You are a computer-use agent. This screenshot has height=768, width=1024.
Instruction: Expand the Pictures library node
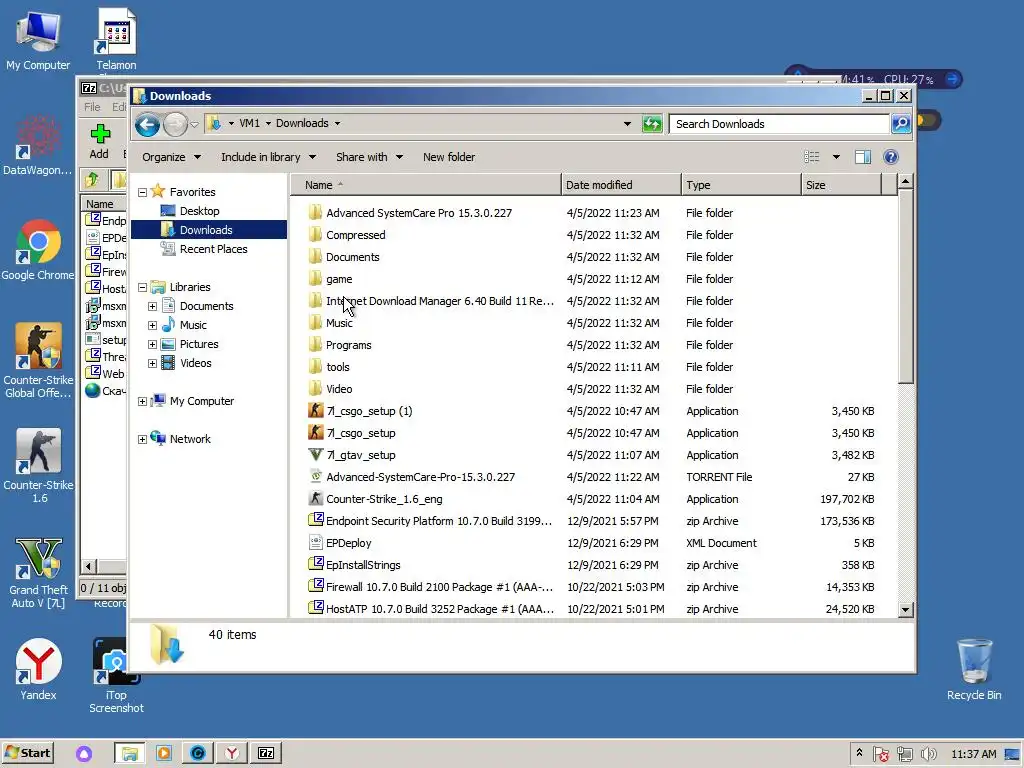[x=152, y=344]
